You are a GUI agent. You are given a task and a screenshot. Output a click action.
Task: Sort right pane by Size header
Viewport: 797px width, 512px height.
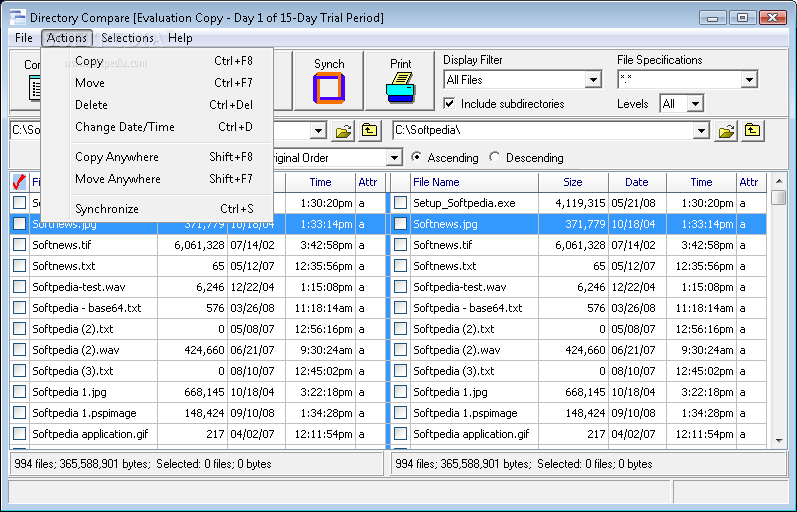click(x=573, y=182)
